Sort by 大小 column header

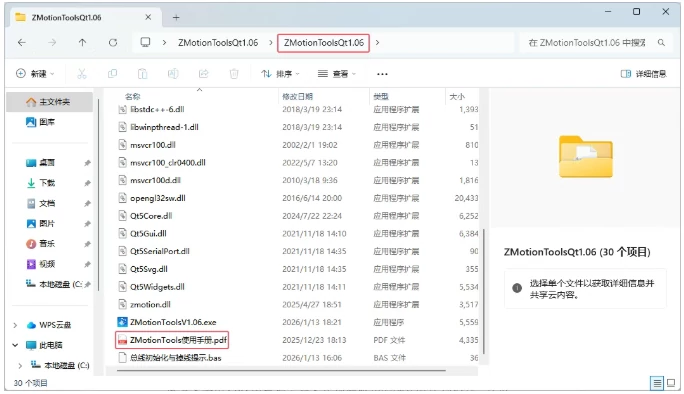coord(457,96)
